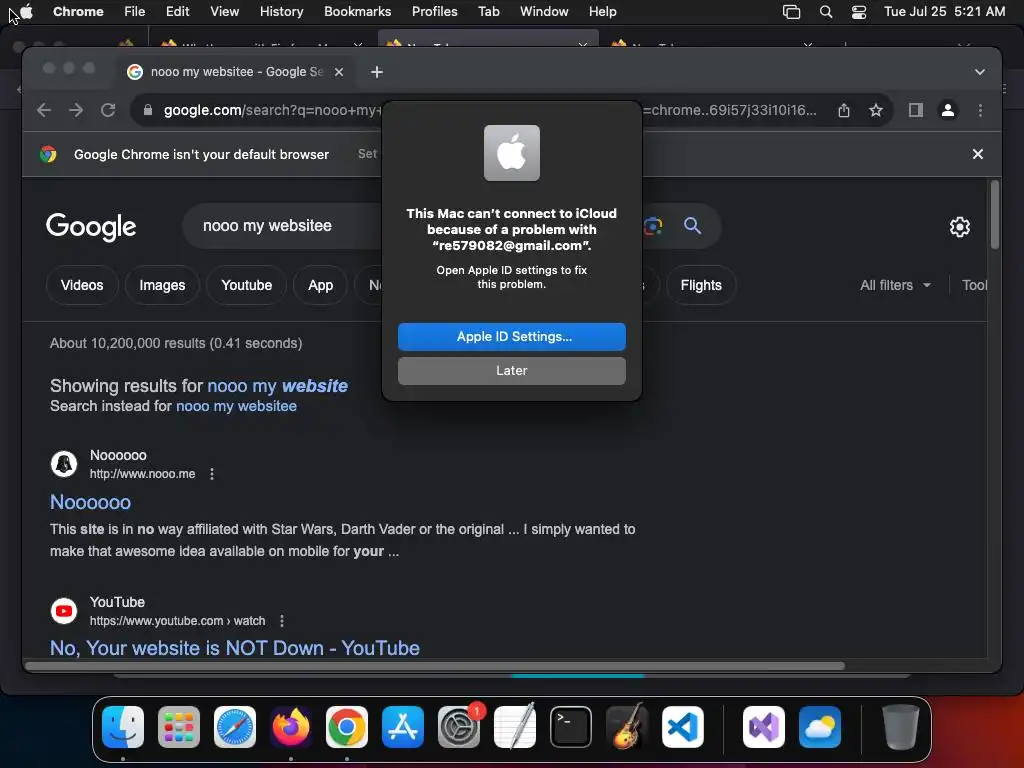The image size is (1024, 768).
Task: Bookmark this page with star icon
Action: pos(876,110)
